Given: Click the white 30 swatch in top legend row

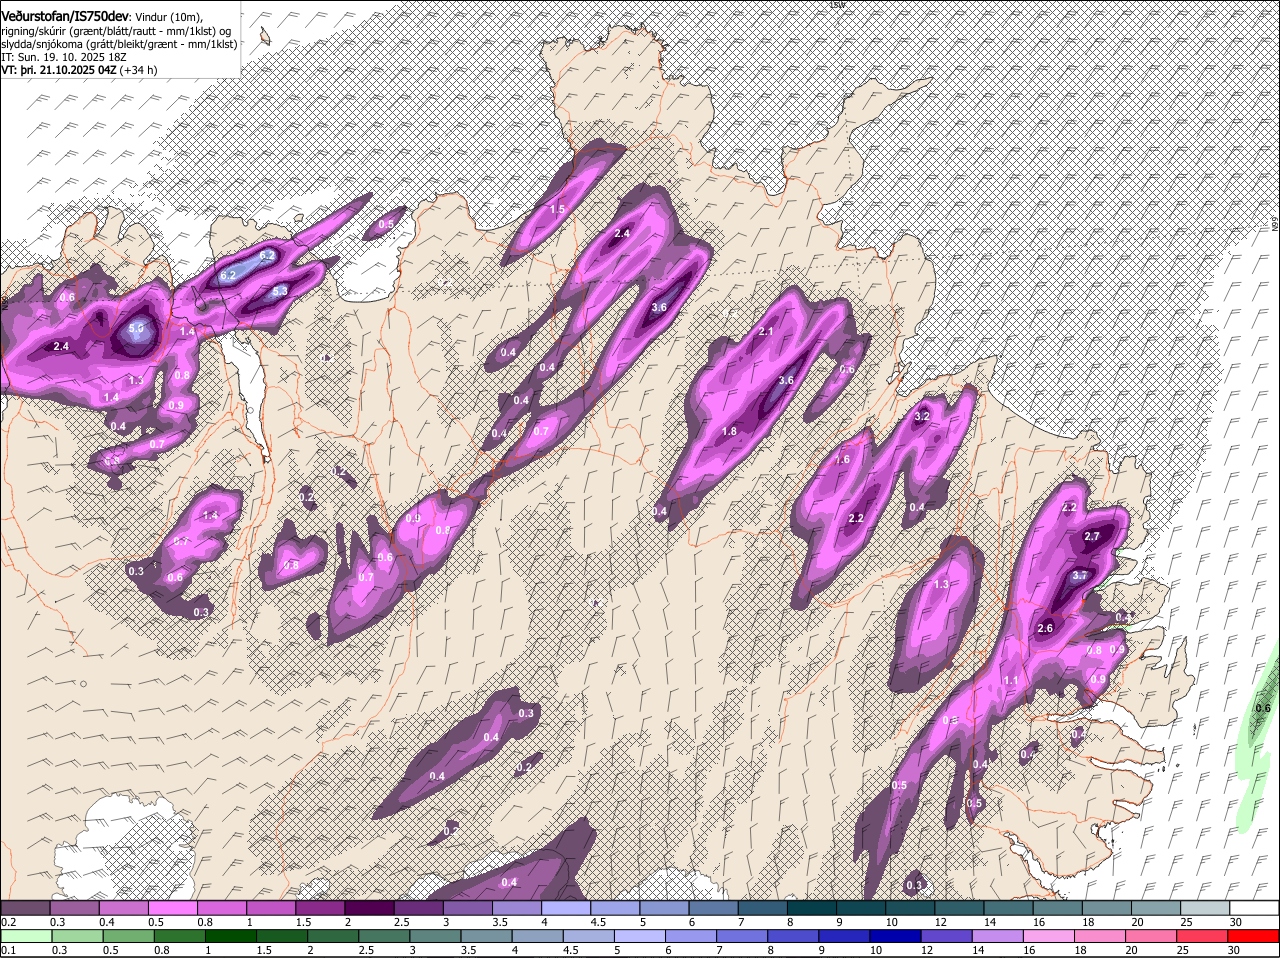Looking at the screenshot, I should 1254,906.
